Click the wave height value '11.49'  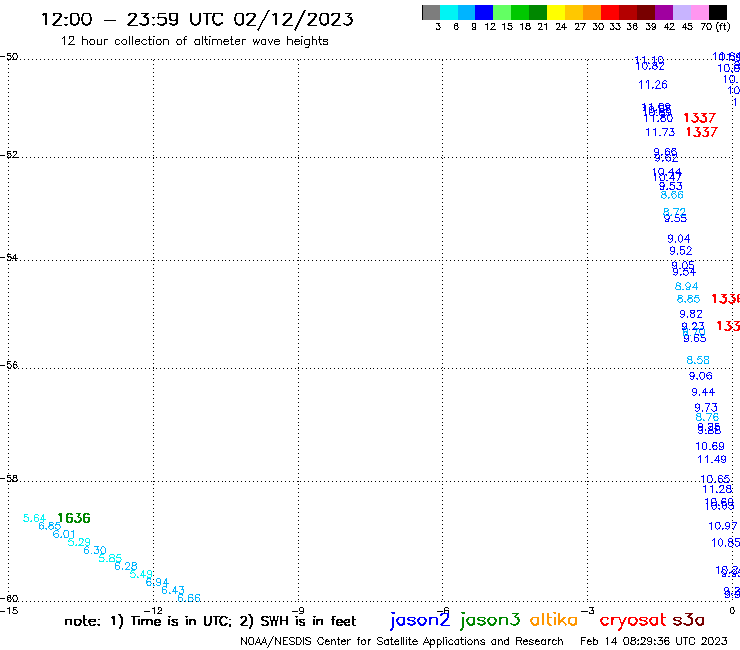[712, 459]
